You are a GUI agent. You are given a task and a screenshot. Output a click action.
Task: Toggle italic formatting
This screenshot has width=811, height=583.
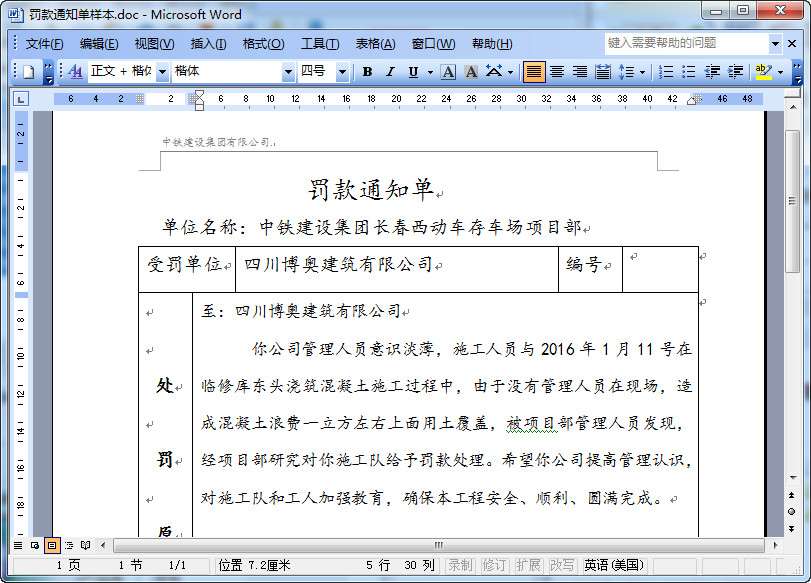(389, 72)
